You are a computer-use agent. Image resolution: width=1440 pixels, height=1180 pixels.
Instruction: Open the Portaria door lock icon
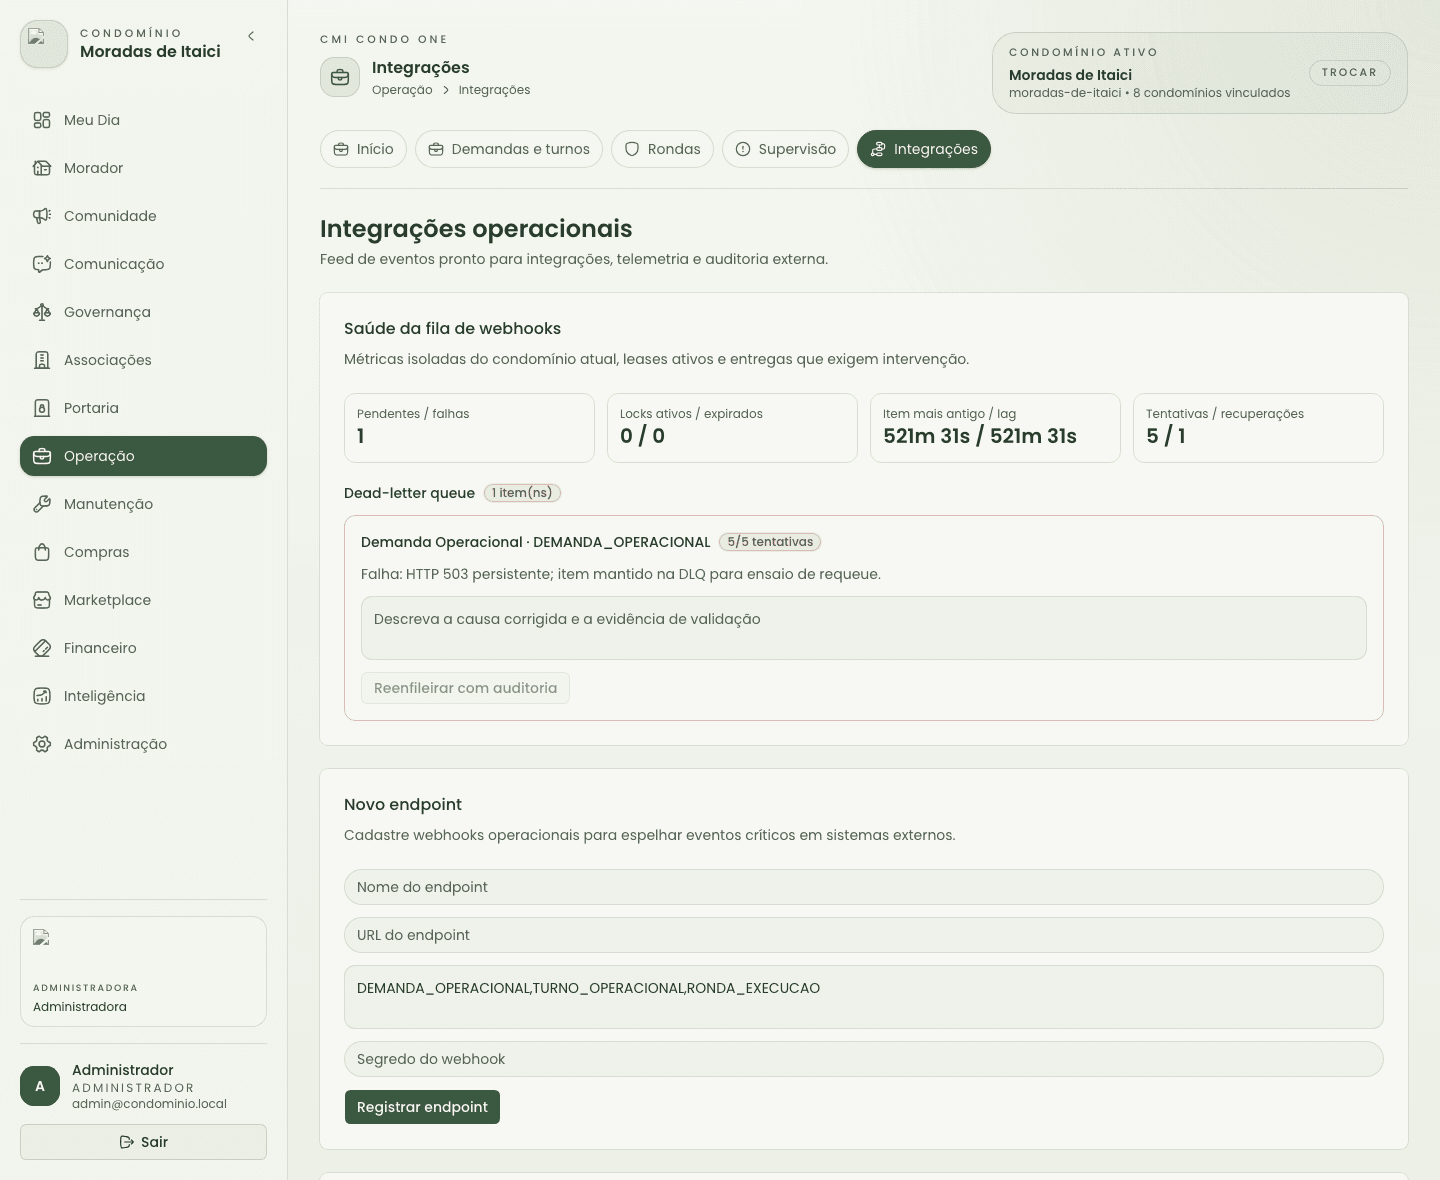[x=42, y=408]
